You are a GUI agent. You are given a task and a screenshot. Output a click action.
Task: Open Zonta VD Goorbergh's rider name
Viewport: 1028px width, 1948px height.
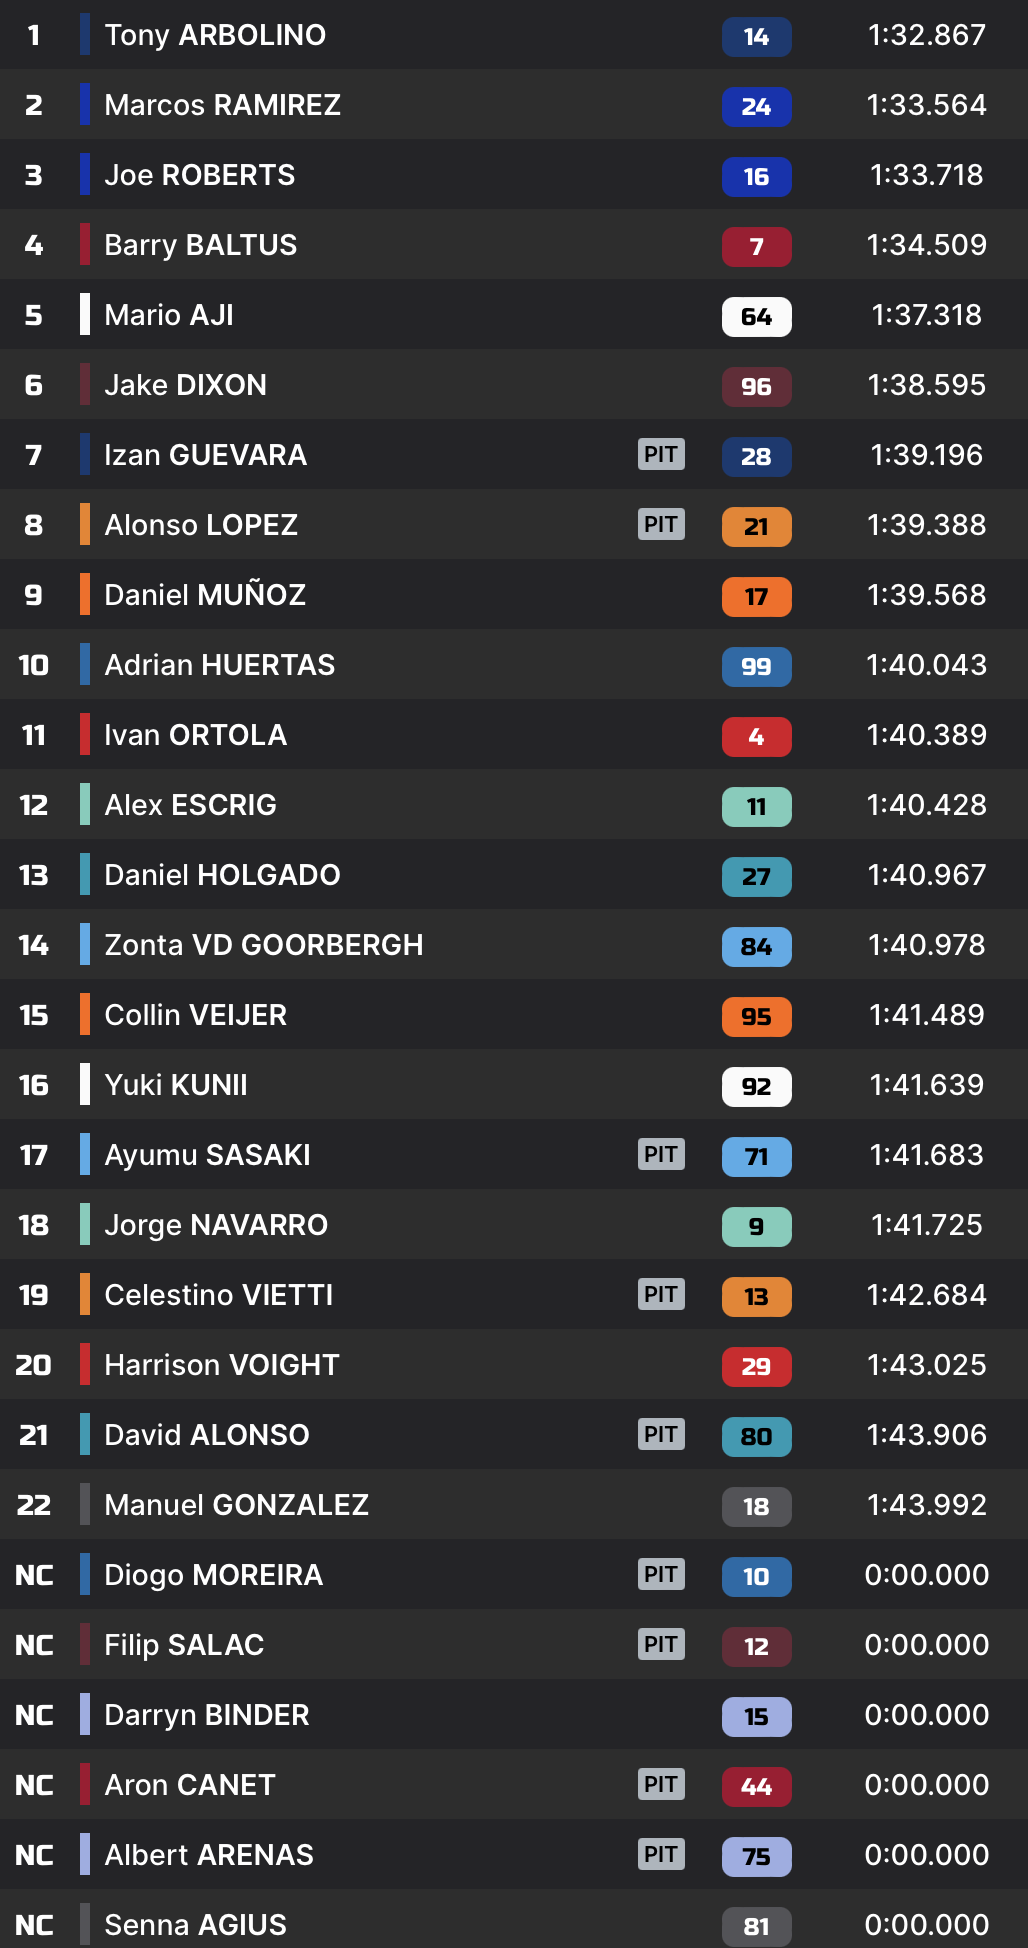263,945
